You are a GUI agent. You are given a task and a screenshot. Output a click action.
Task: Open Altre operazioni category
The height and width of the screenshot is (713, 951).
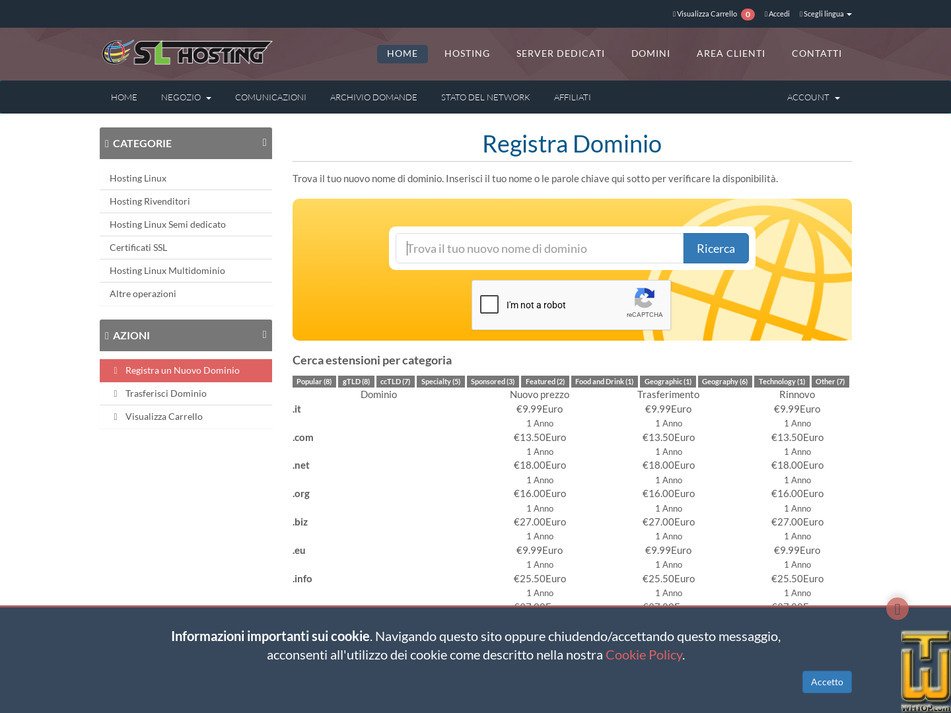pos(186,293)
